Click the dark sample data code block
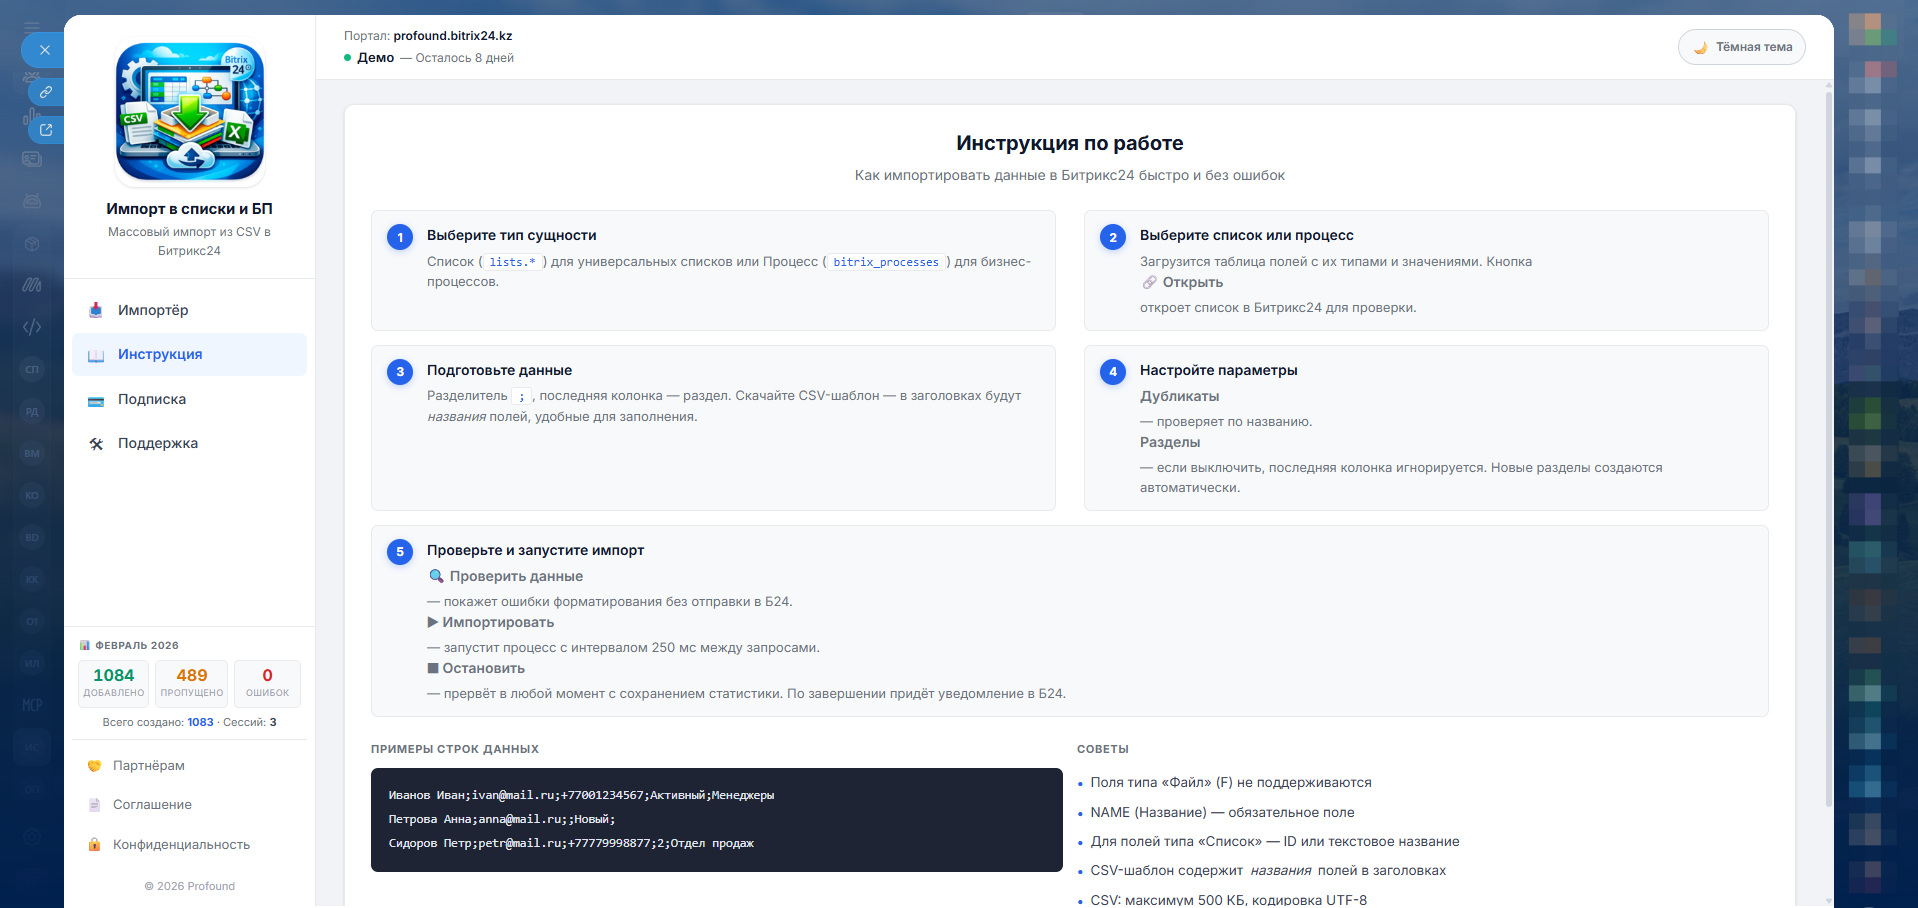 tap(716, 819)
